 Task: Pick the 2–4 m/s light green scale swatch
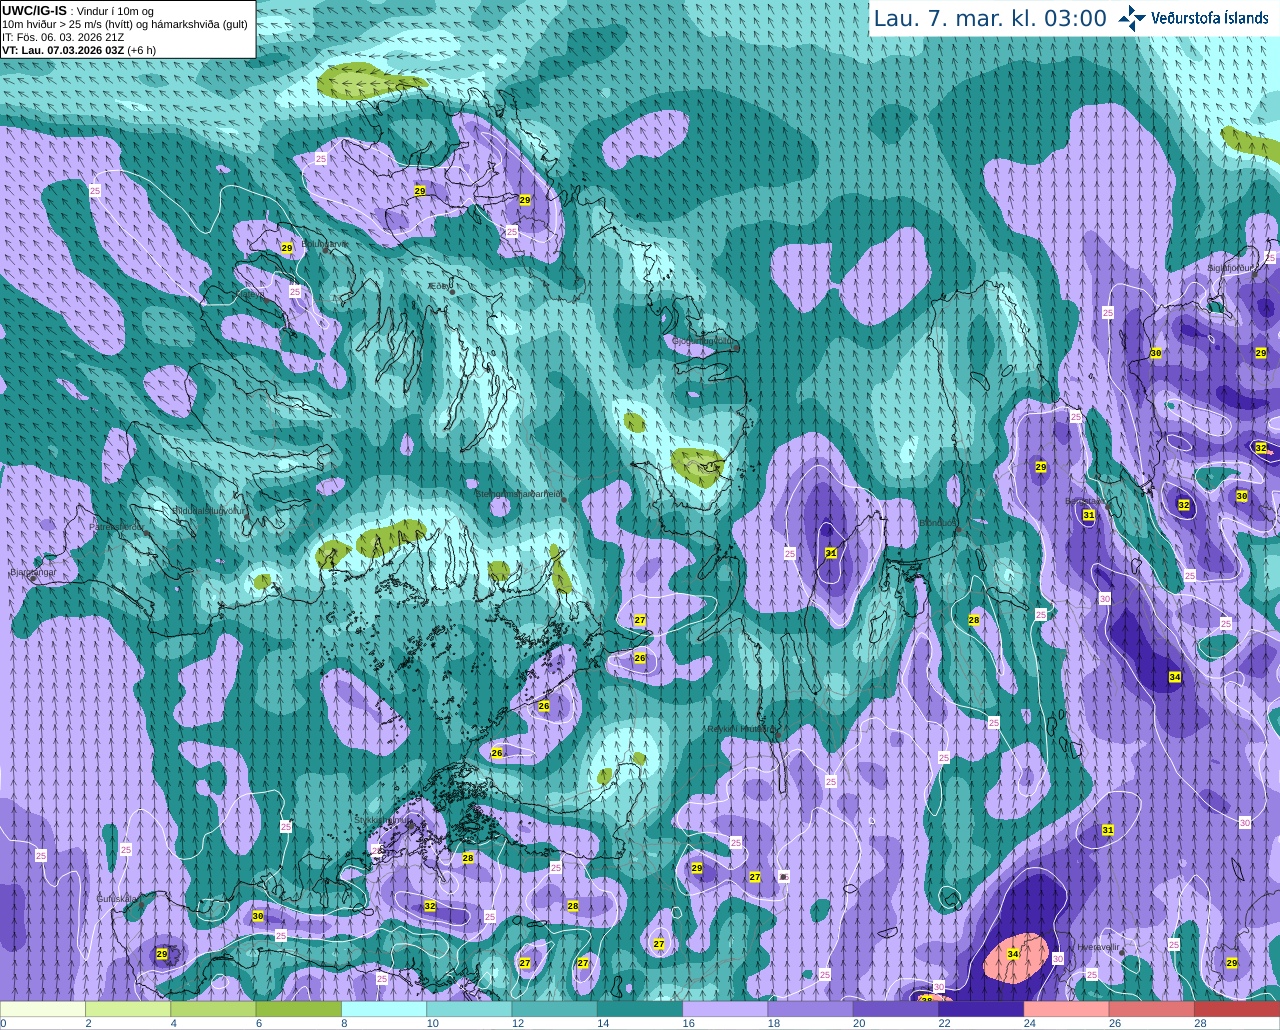[x=128, y=1009]
